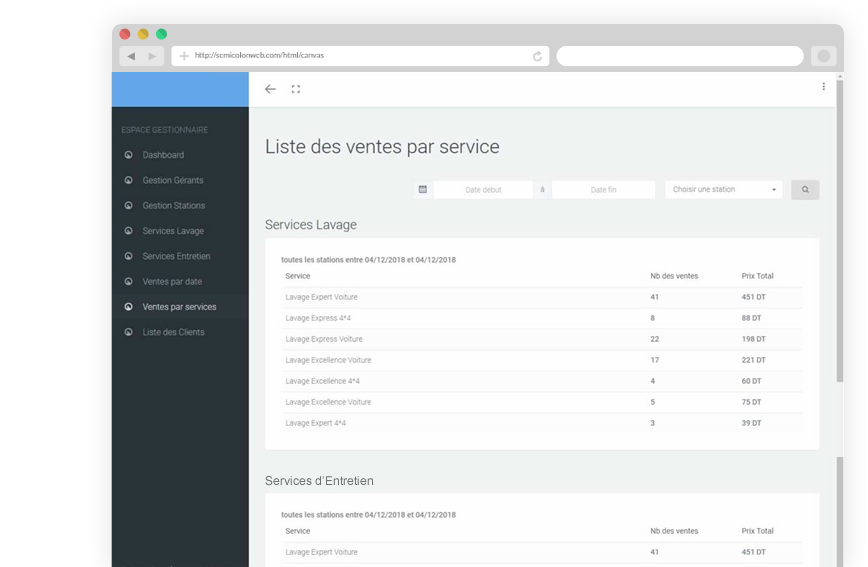Select Services Lavage menu item

(x=172, y=231)
